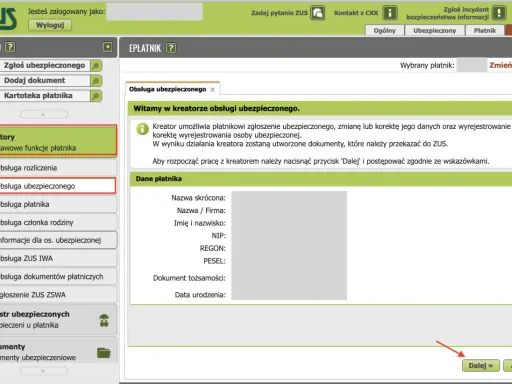
Task: Click the EPLATNIK panel title
Action: (145, 48)
